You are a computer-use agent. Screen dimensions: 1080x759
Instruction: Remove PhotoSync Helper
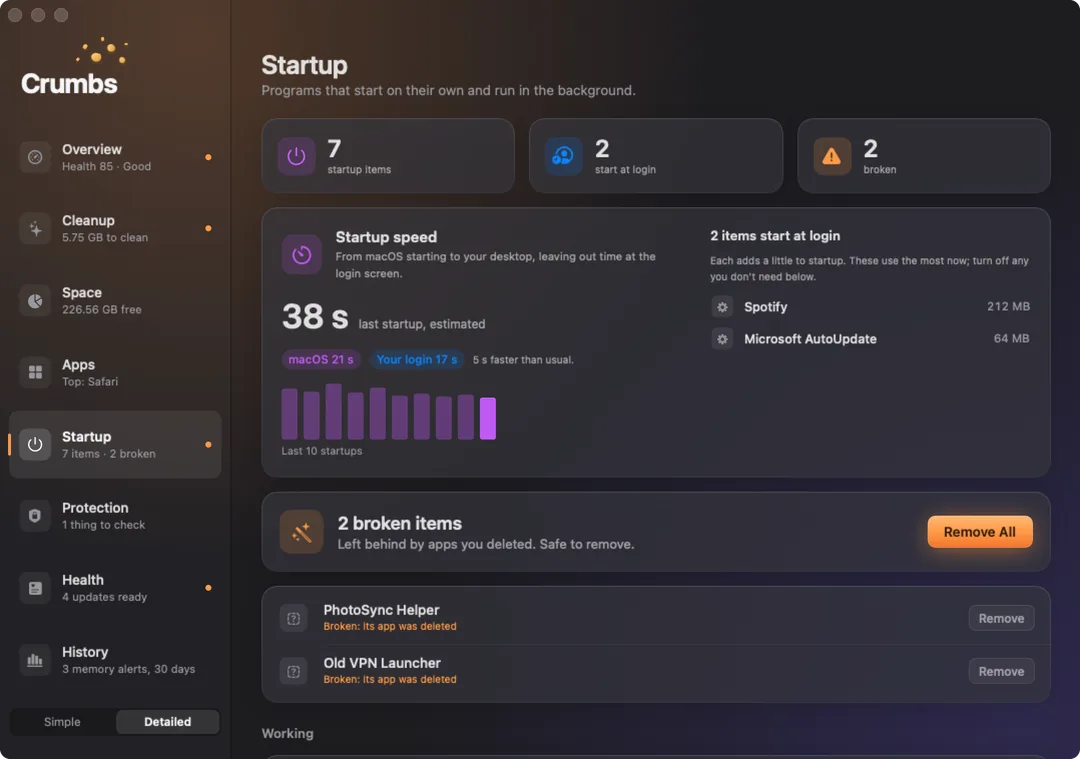tap(1001, 618)
